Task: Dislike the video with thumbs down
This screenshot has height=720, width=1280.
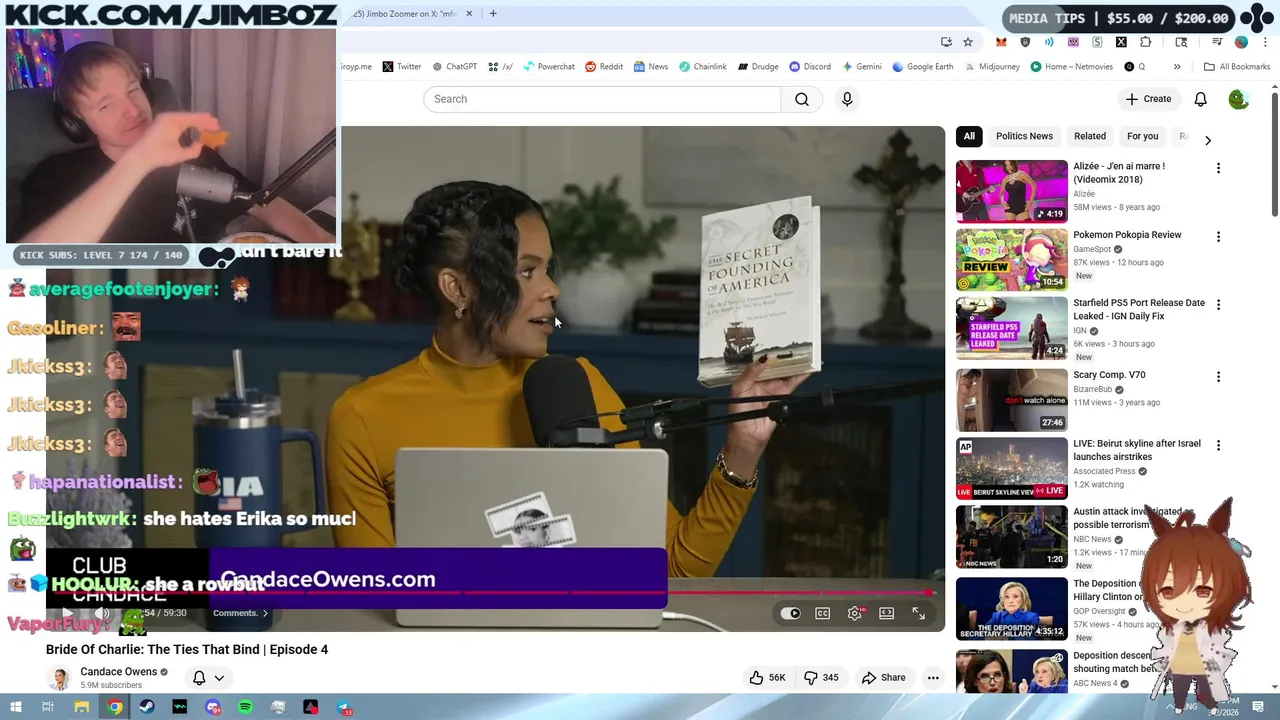Action: click(x=822, y=677)
